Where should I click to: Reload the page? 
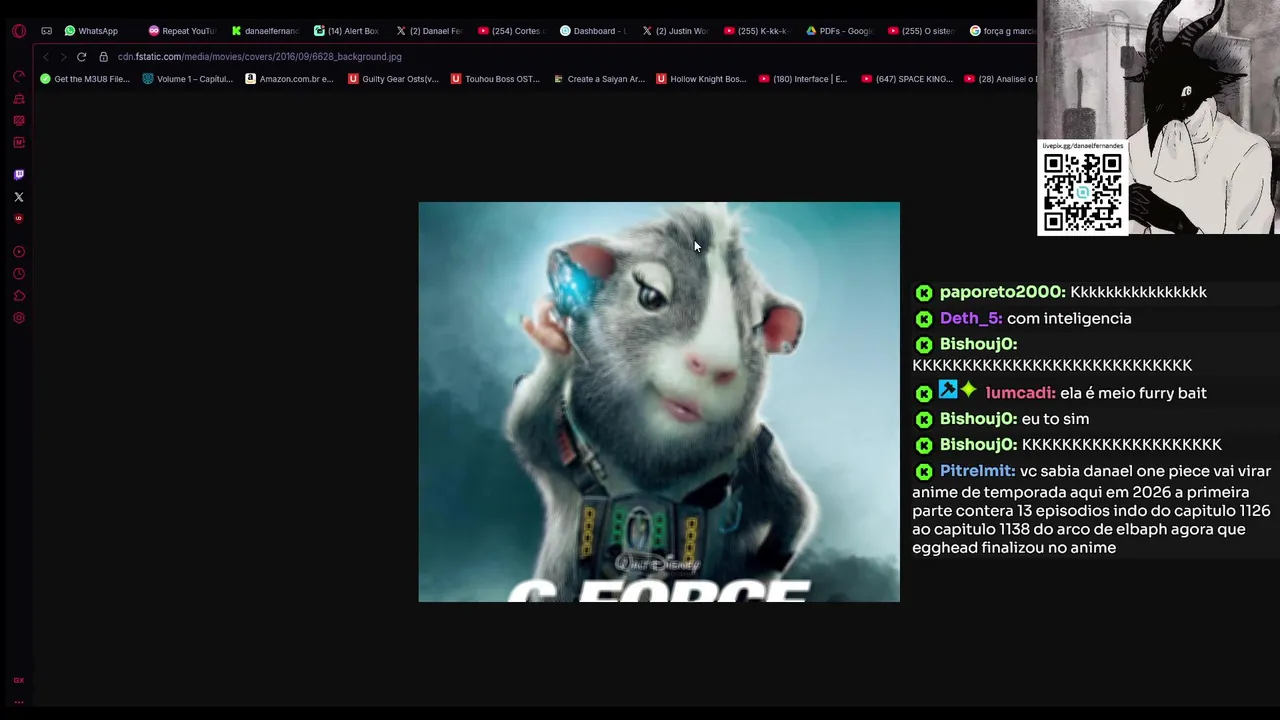tap(82, 57)
